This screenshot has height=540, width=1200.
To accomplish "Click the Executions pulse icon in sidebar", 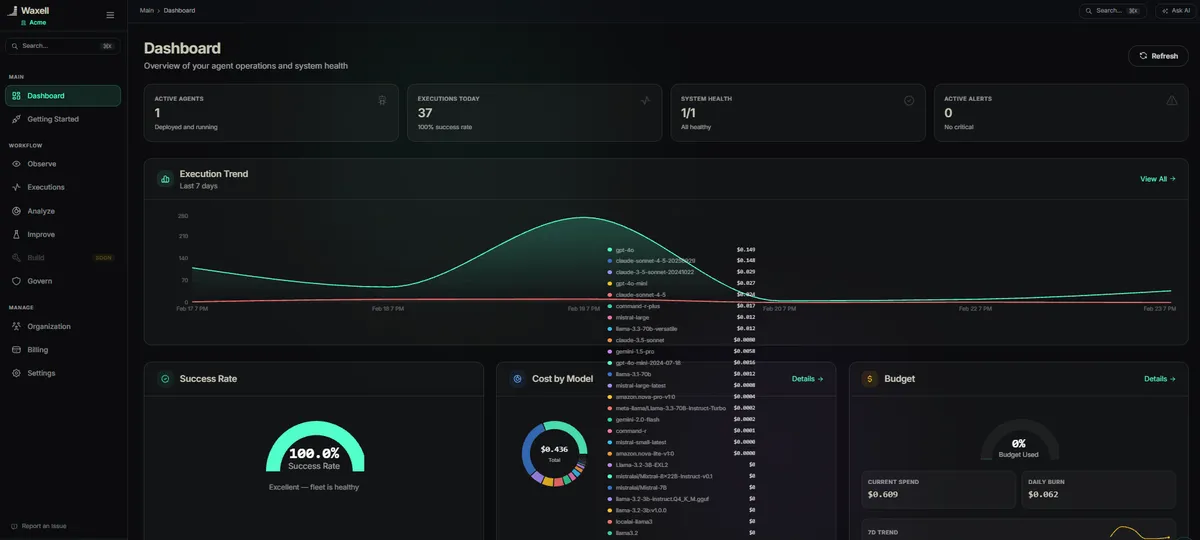I will point(16,187).
